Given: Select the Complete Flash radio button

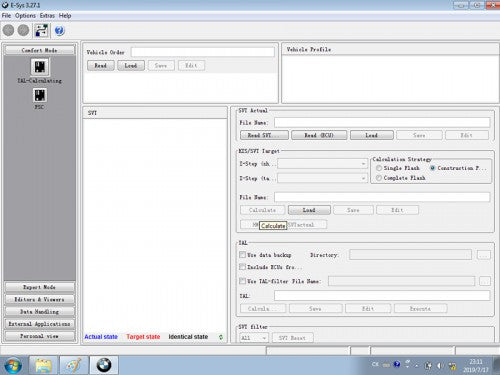Looking at the screenshot, I should [379, 178].
